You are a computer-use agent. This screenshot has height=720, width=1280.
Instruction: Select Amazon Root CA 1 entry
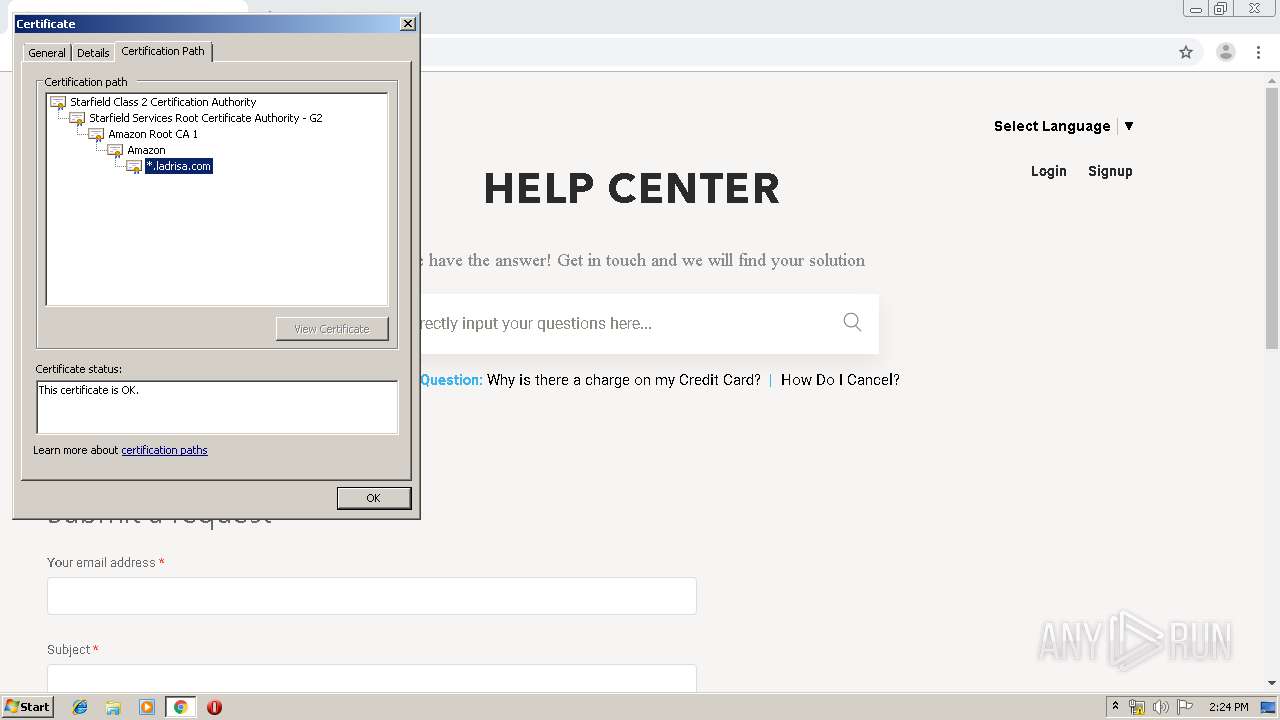click(153, 134)
